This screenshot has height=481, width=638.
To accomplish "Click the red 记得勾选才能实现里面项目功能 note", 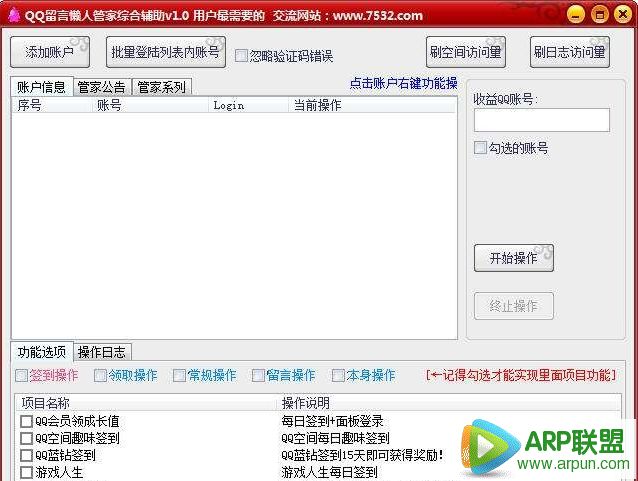I will pyautogui.click(x=521, y=375).
